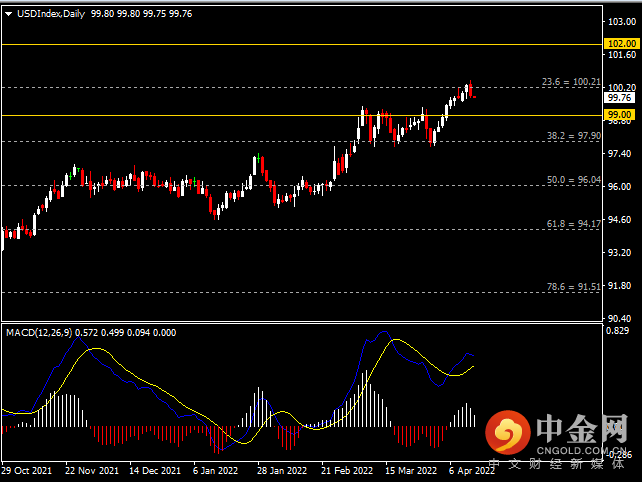
Task: Click MACD values 0.572 0.499 0.094 0.000
Action: (126, 333)
